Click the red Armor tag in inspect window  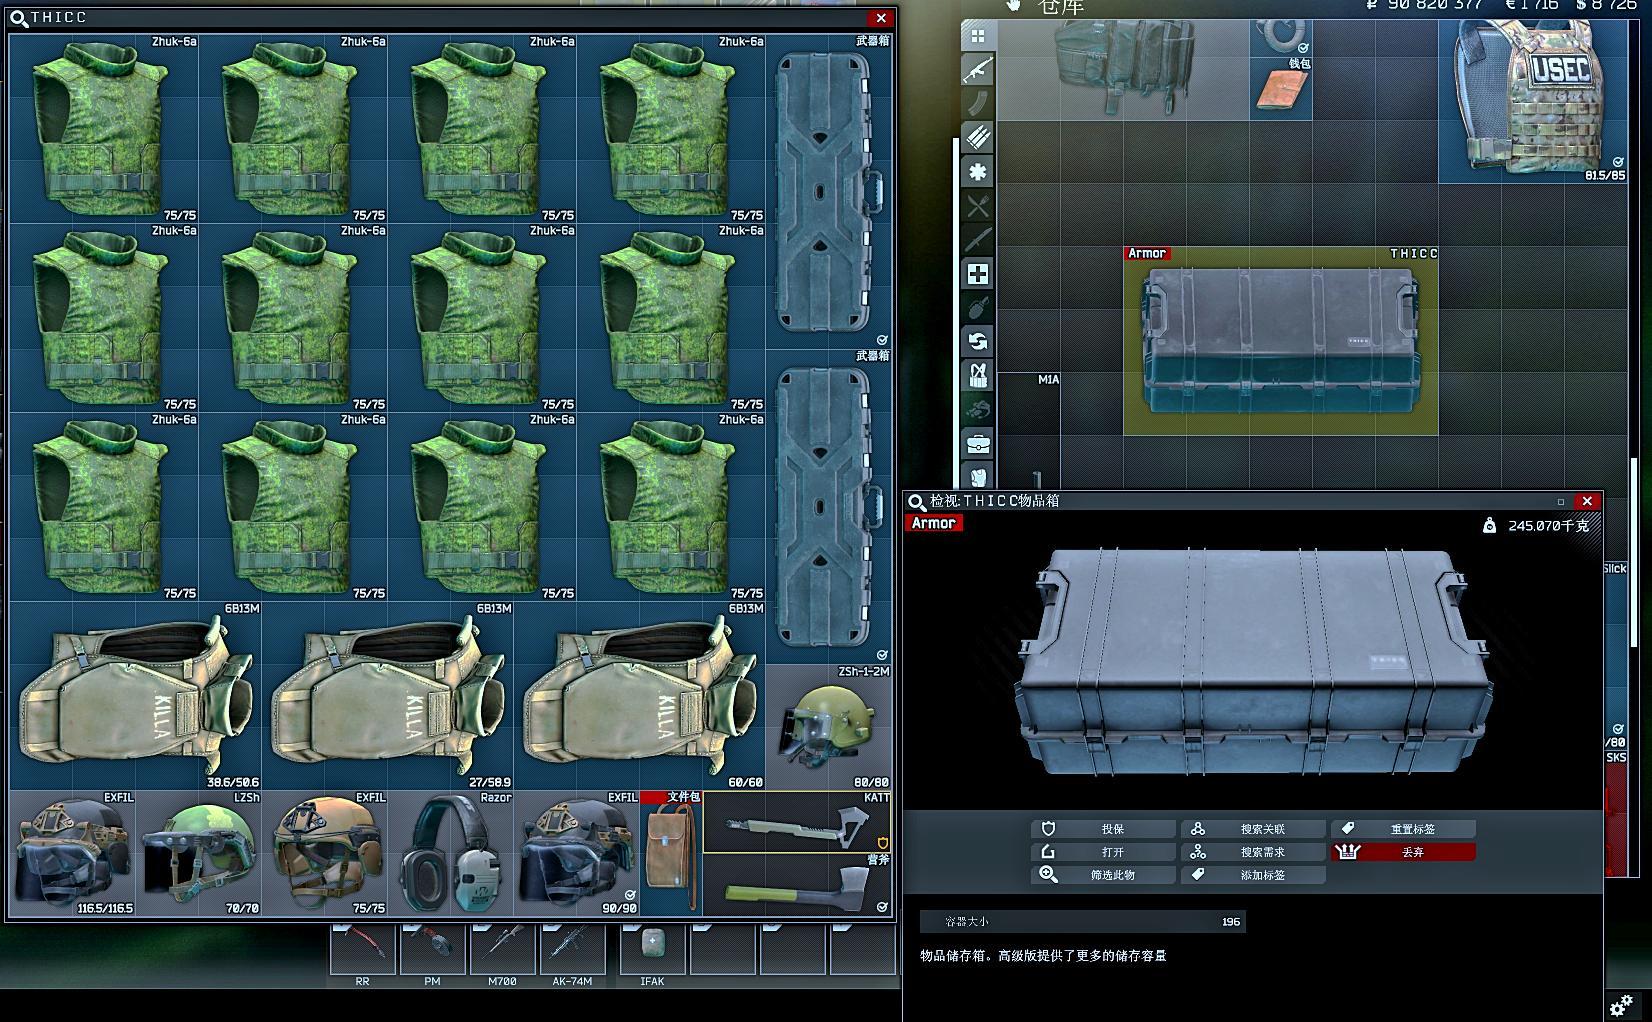[934, 523]
